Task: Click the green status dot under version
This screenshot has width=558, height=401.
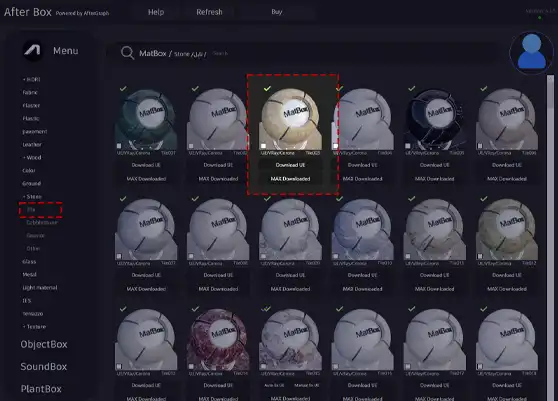Action: pyautogui.click(x=539, y=17)
